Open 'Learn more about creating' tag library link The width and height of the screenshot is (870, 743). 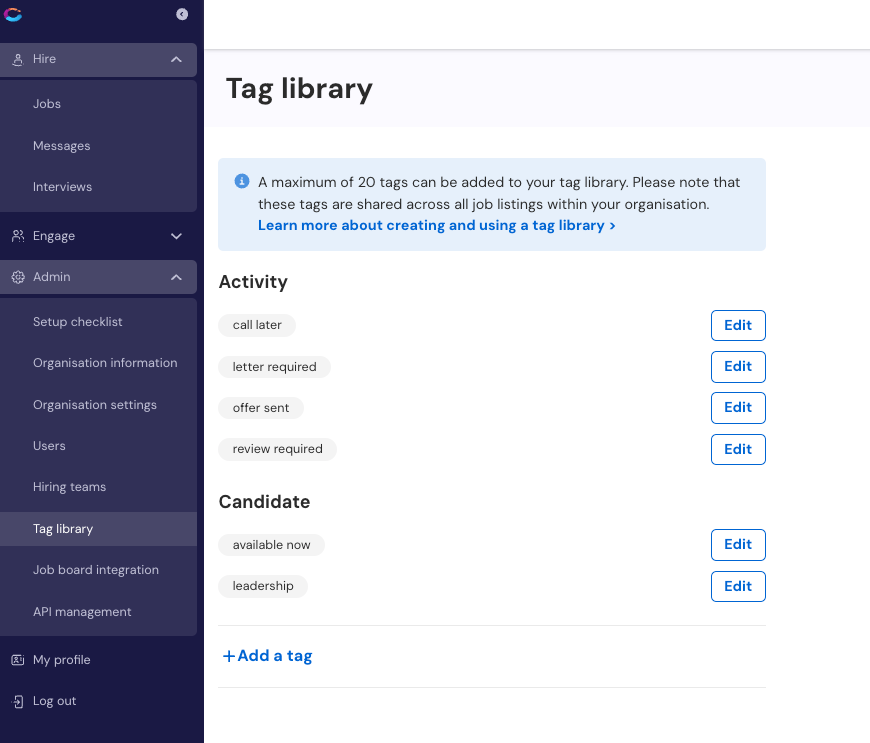[437, 226]
